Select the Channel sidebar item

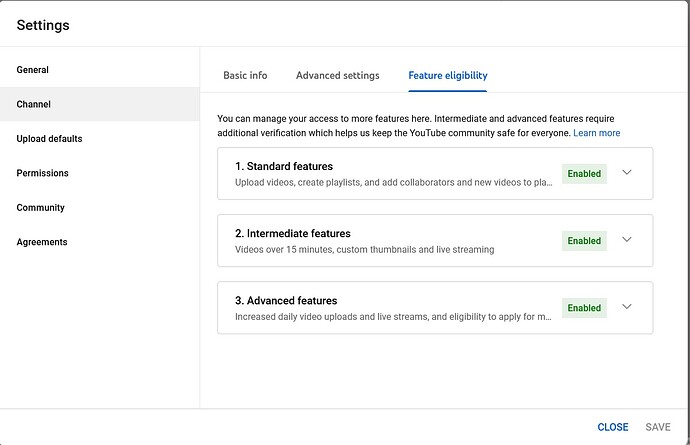pyautogui.click(x=99, y=104)
